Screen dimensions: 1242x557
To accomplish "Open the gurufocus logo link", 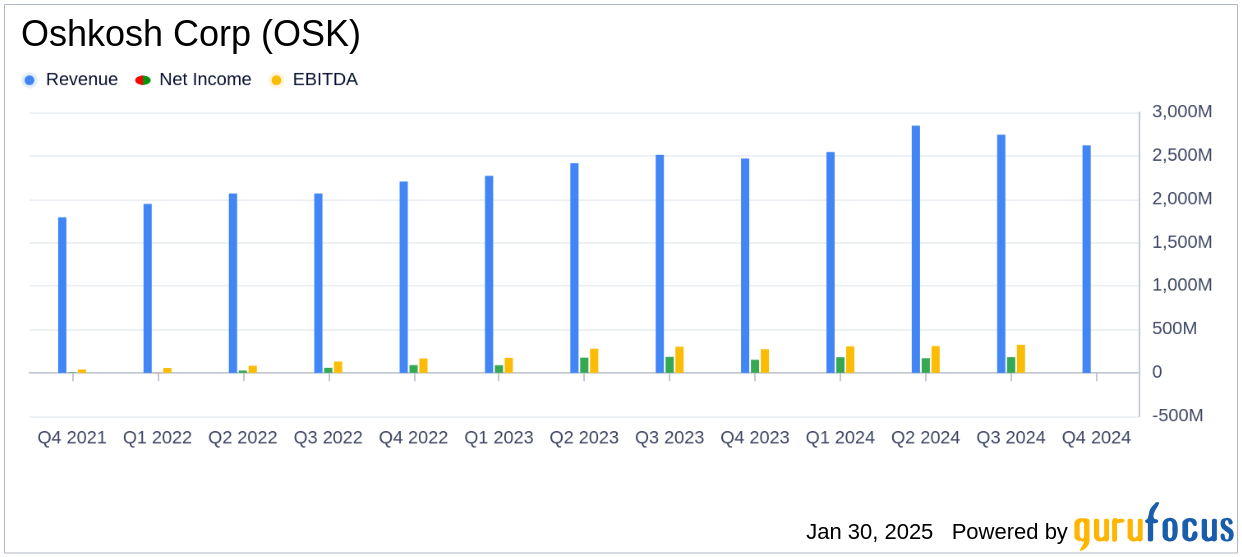I will [x=1153, y=527].
